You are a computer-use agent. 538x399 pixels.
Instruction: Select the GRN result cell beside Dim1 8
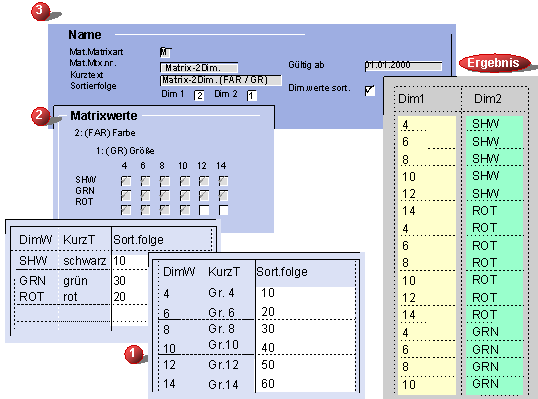tap(485, 366)
